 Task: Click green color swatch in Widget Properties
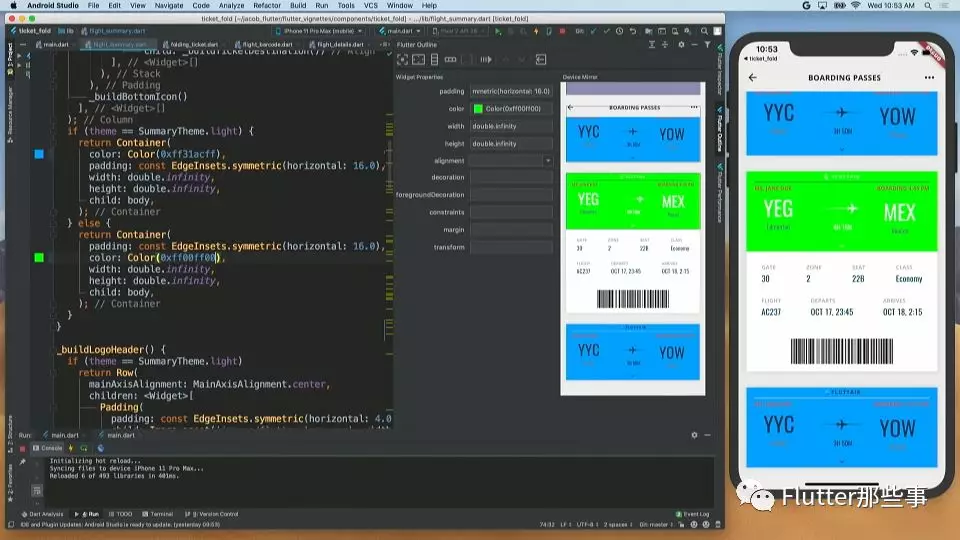pos(478,109)
